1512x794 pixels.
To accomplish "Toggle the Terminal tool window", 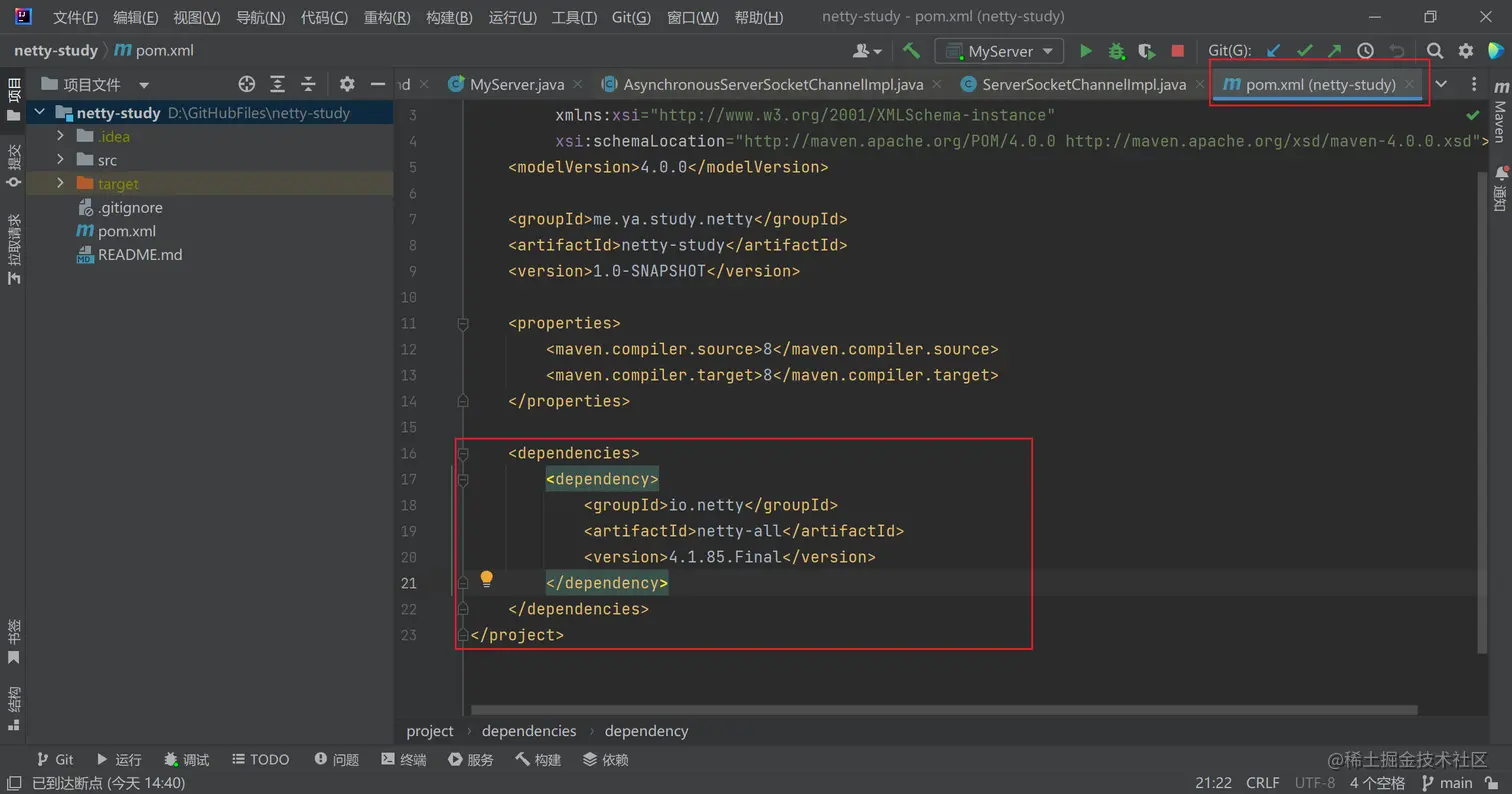I will tap(404, 760).
